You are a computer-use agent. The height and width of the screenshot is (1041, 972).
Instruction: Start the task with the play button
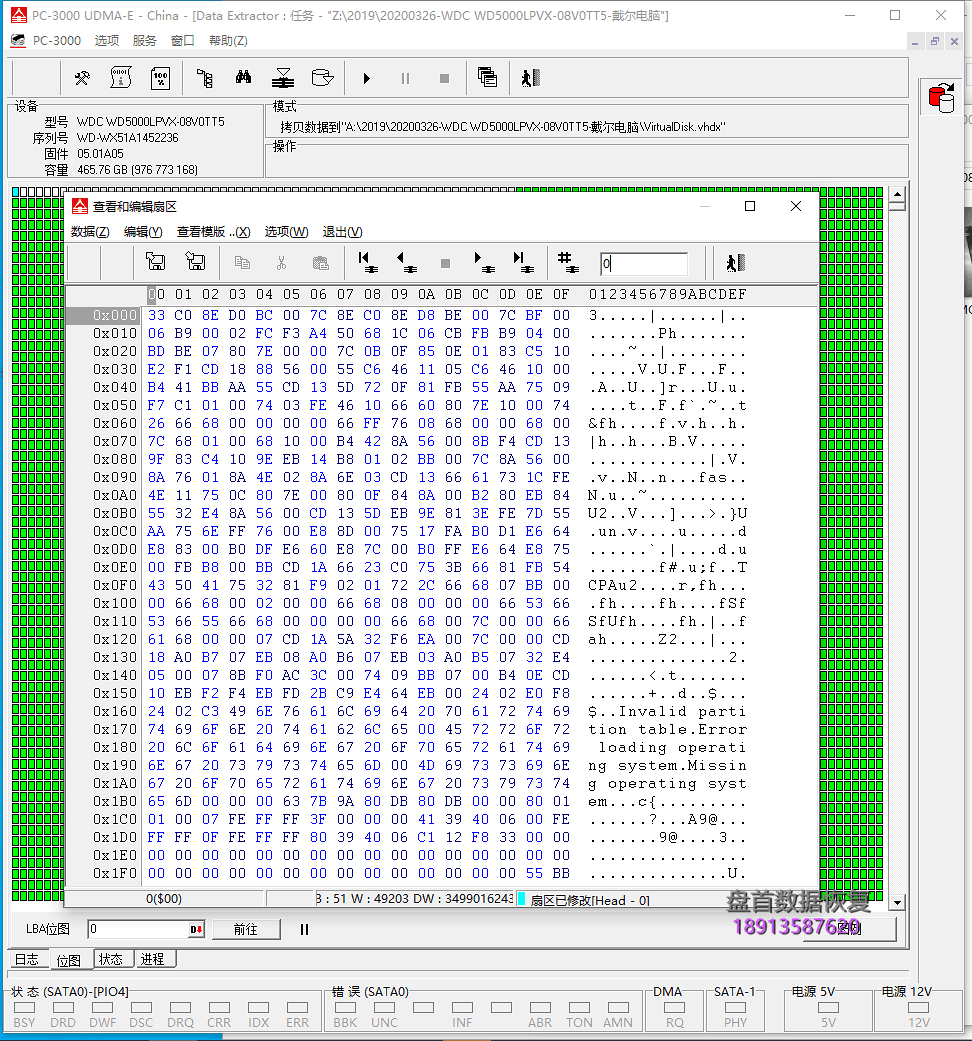[366, 78]
